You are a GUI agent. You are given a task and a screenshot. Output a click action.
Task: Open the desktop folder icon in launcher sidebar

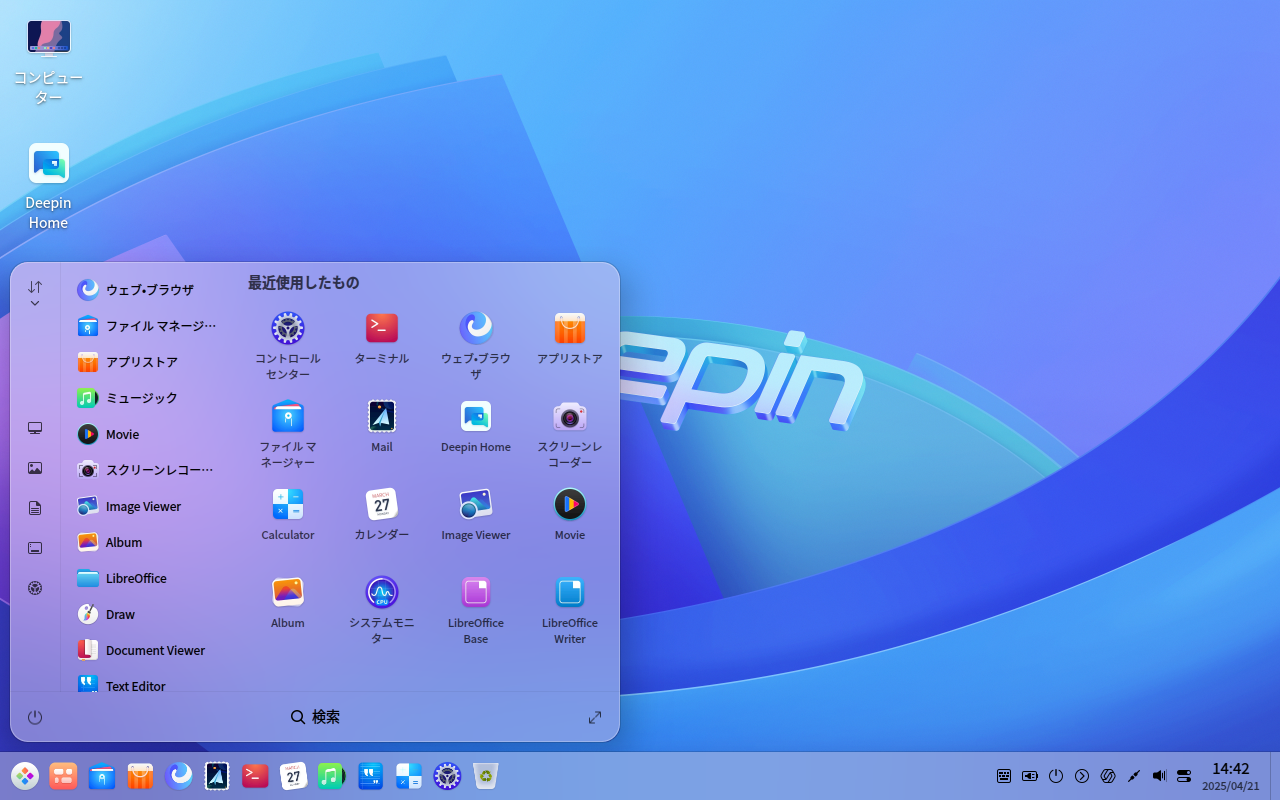point(35,548)
